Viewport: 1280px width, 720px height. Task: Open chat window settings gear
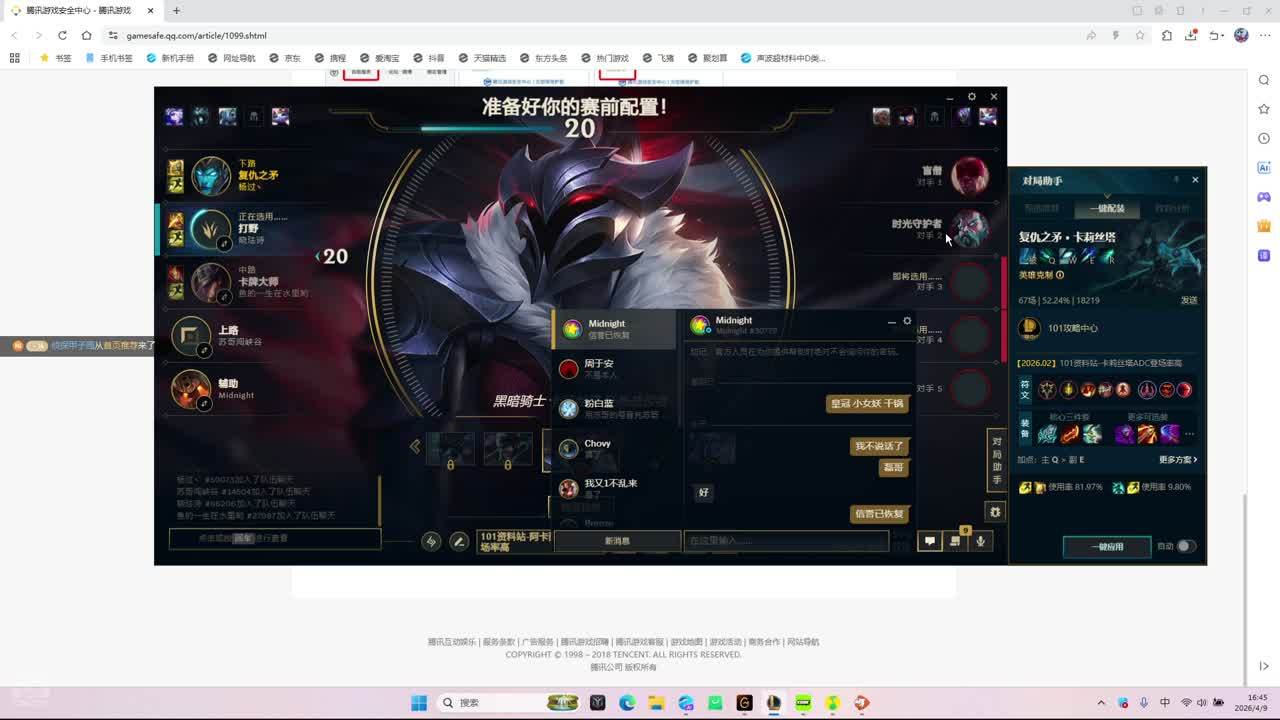coord(907,321)
